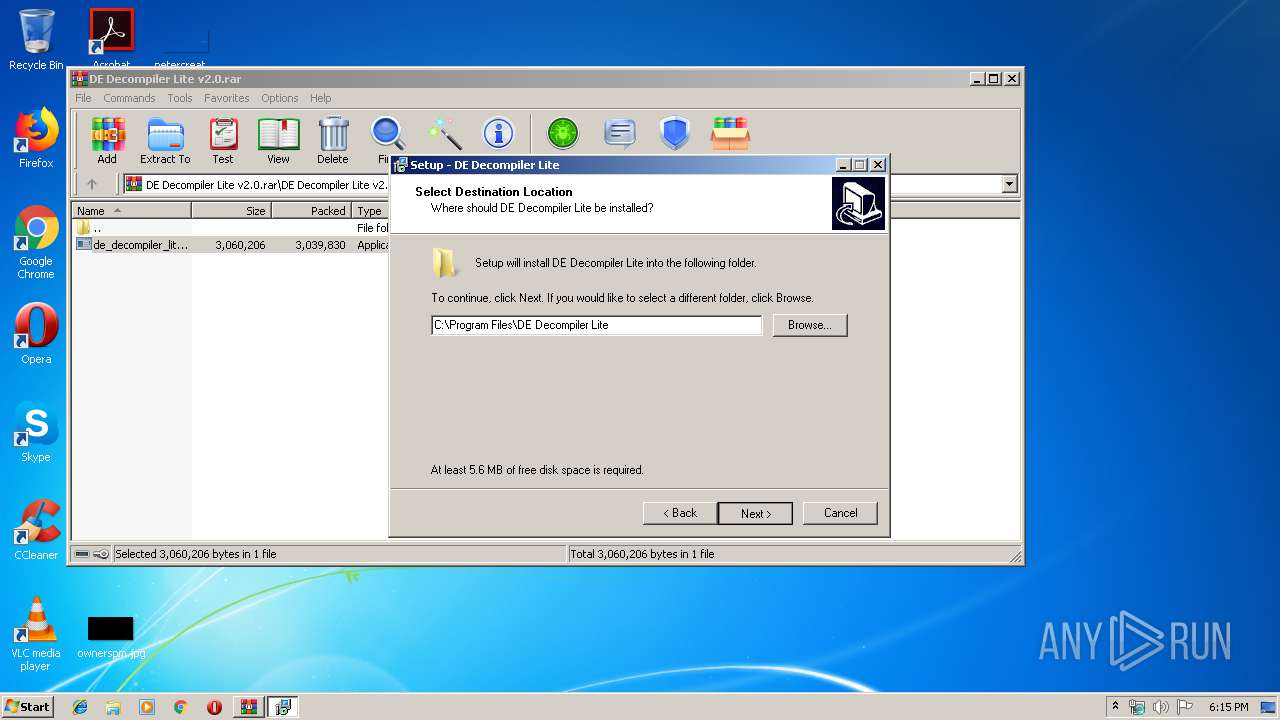The height and width of the screenshot is (720, 1280).
Task: Select the Skype desktop icon
Action: coord(36,432)
